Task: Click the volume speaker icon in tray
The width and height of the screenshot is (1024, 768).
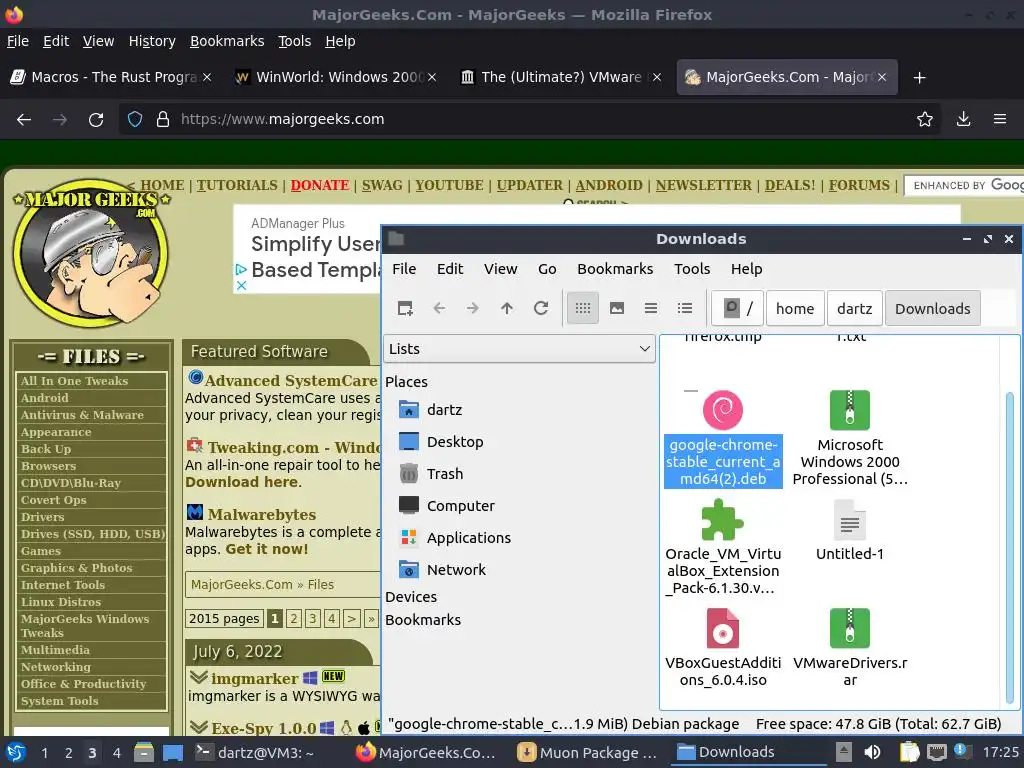Action: [872, 752]
